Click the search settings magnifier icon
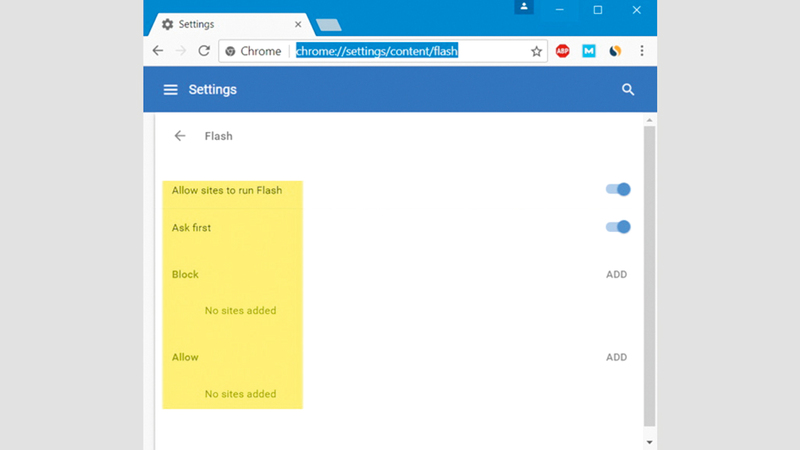This screenshot has height=450, width=800. click(x=628, y=90)
